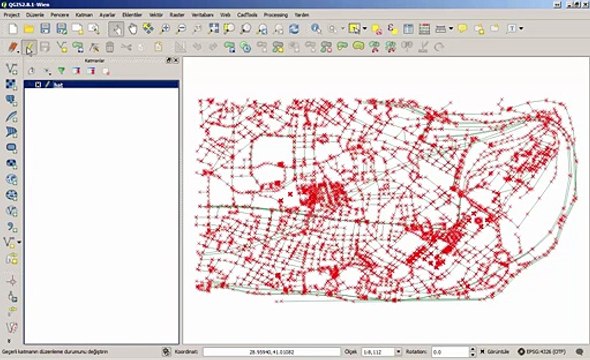Image resolution: width=590 pixels, height=360 pixels.
Task: Open the new layer sidebar dropdown arrow
Action: 19,242
